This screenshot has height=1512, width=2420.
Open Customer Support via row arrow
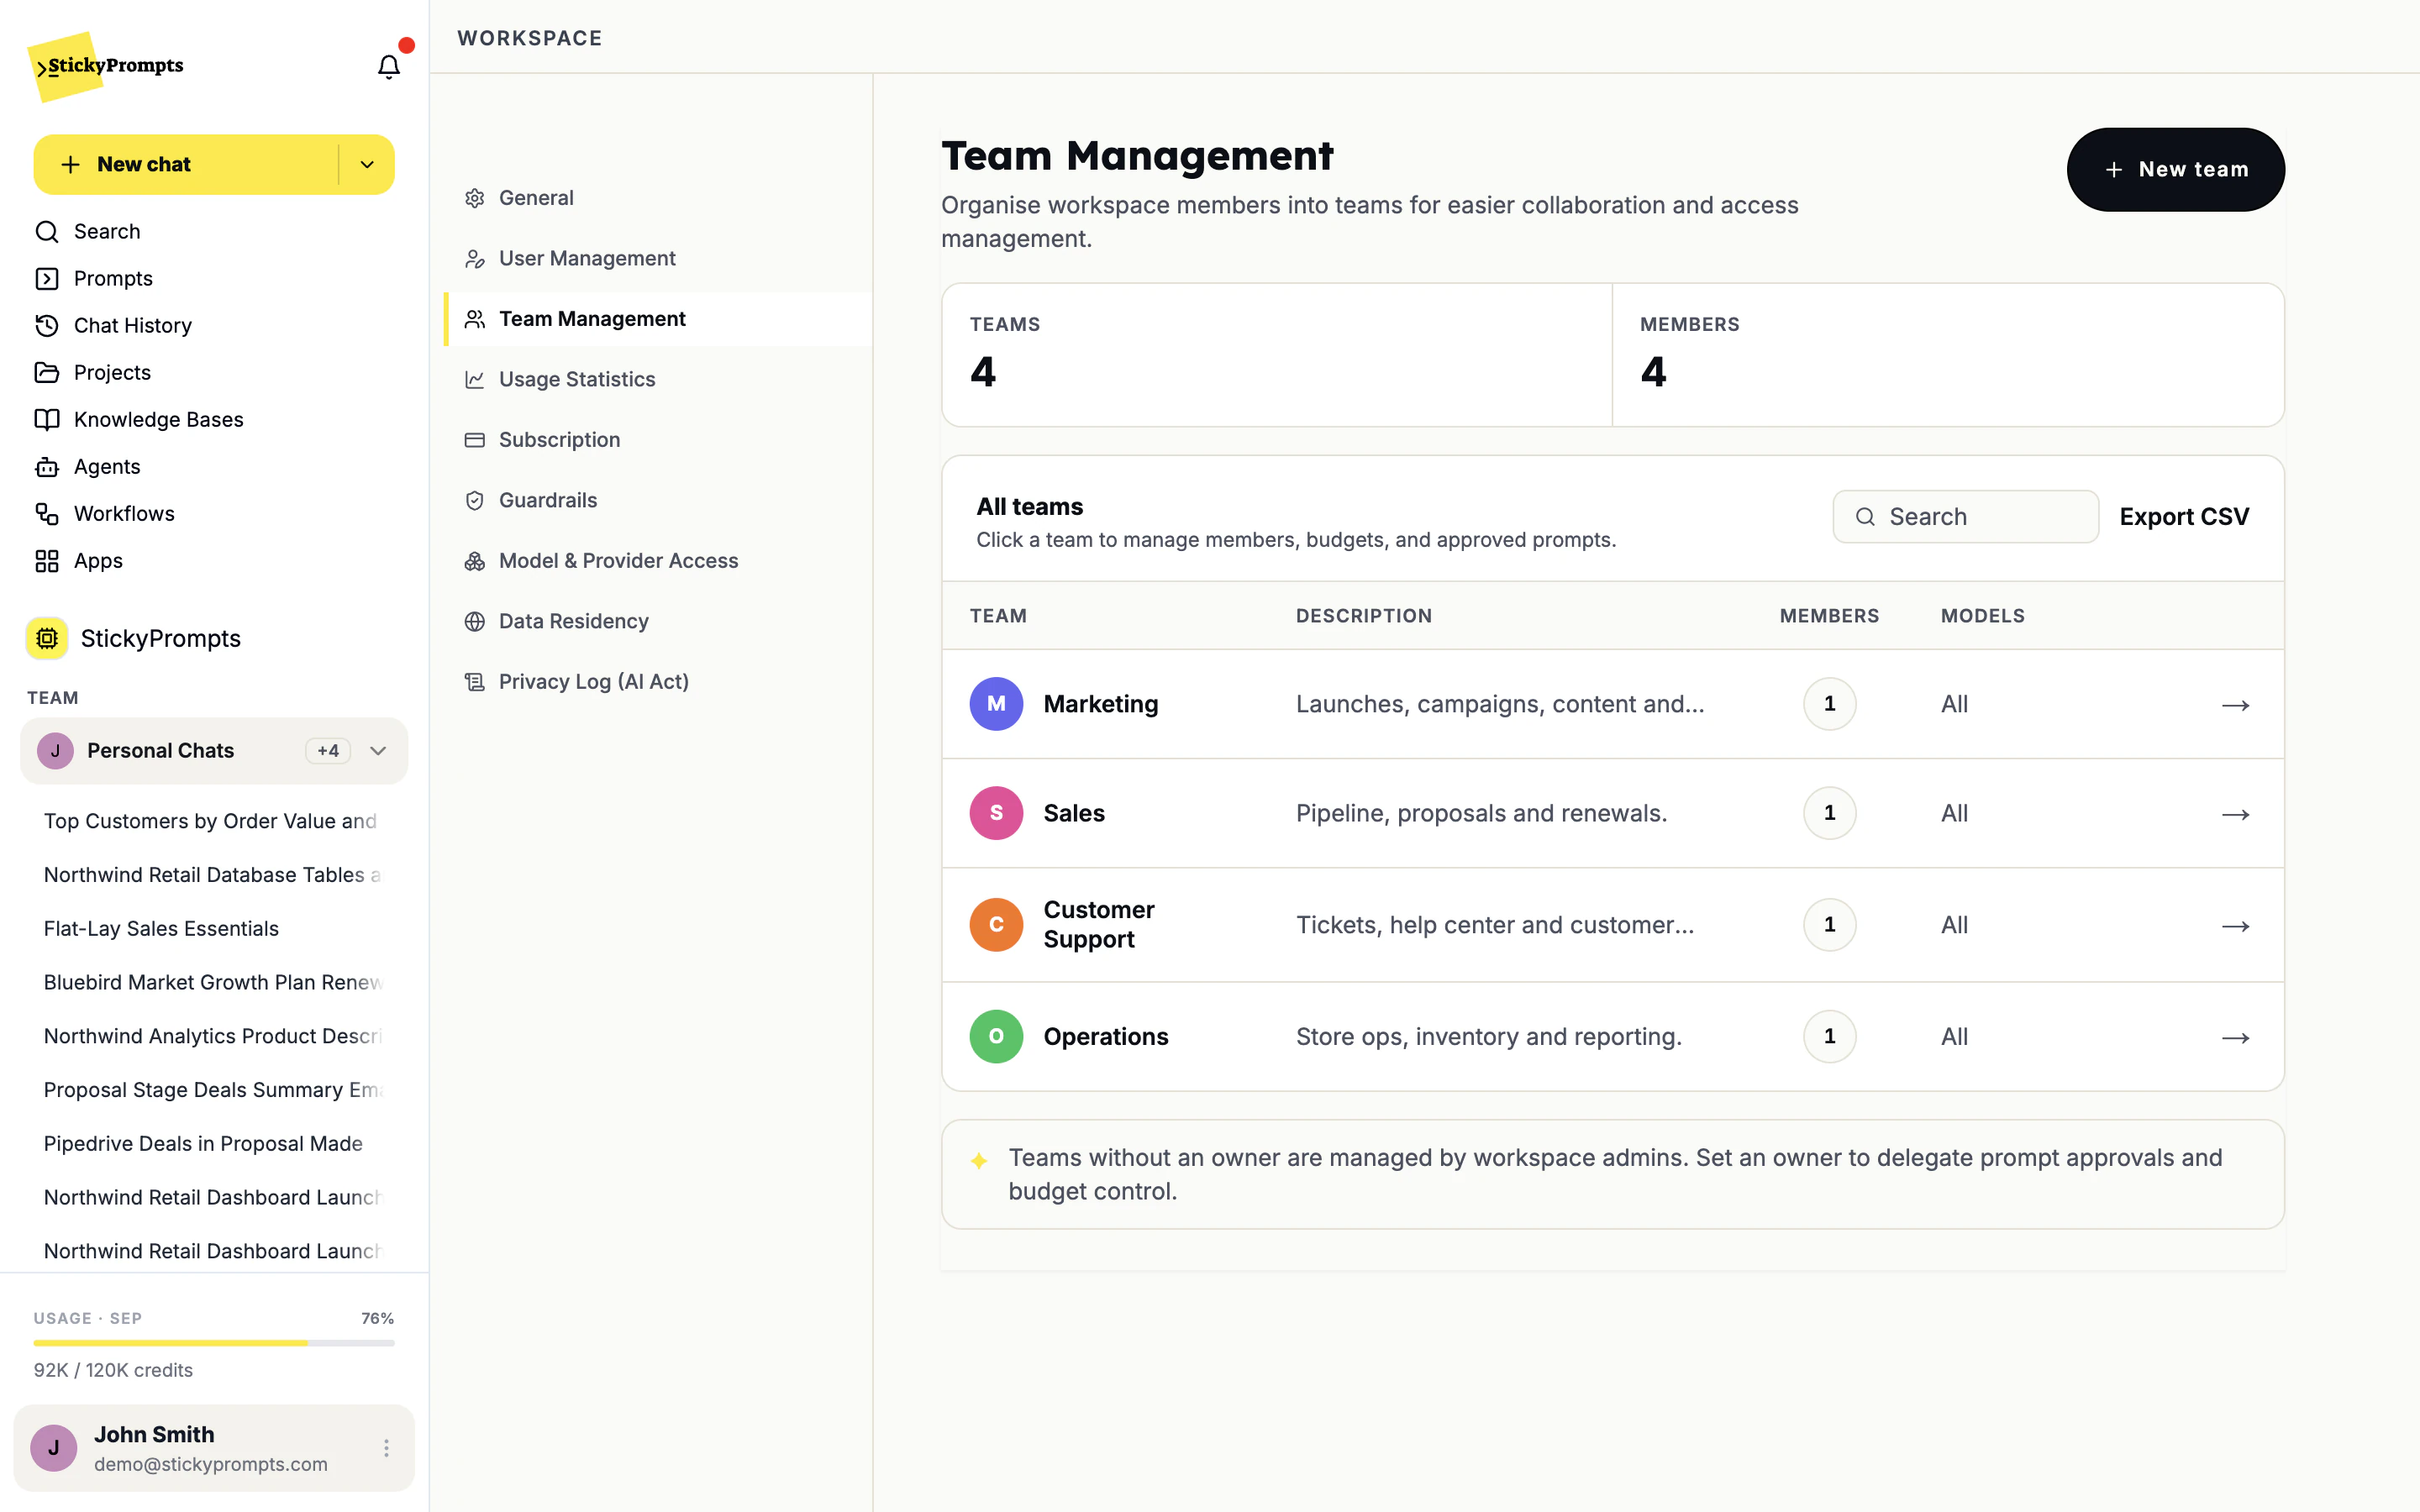(x=2235, y=926)
